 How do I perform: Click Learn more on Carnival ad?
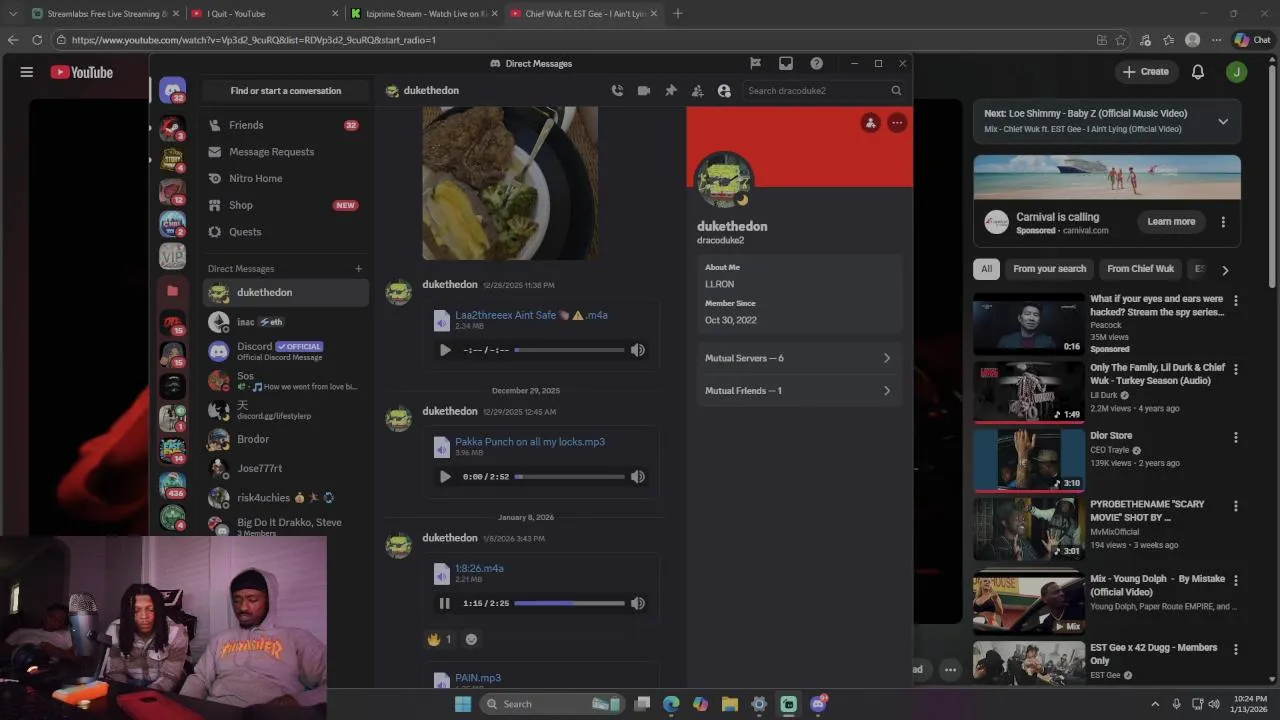coord(1171,221)
